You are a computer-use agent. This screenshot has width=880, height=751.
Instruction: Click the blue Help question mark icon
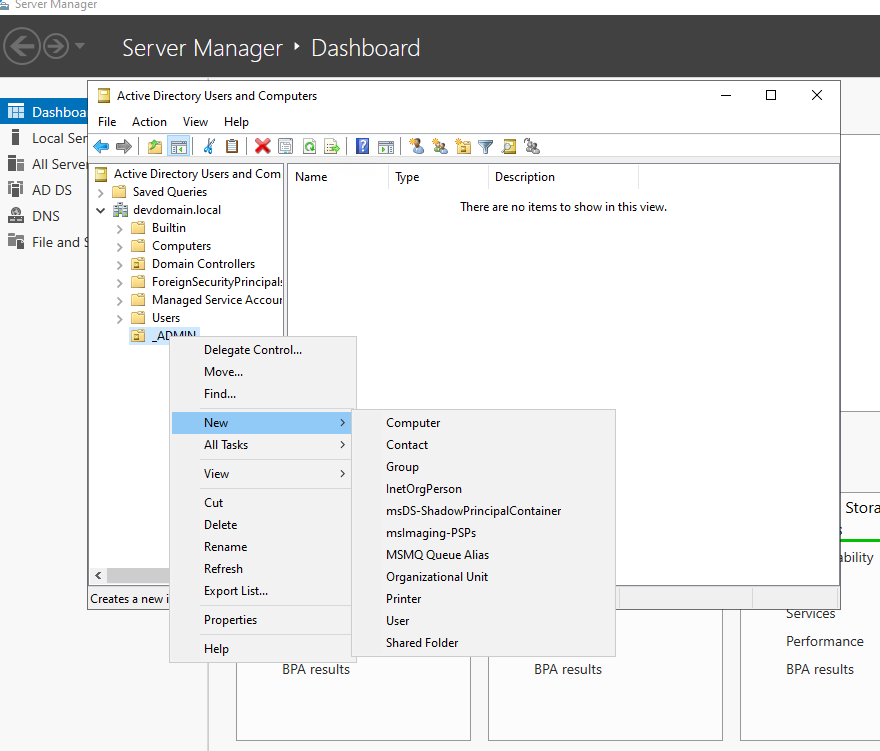pyautogui.click(x=363, y=146)
